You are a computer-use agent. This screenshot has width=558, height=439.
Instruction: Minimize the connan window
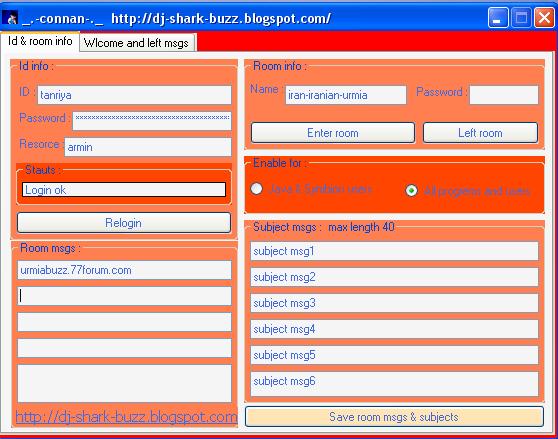point(498,17)
